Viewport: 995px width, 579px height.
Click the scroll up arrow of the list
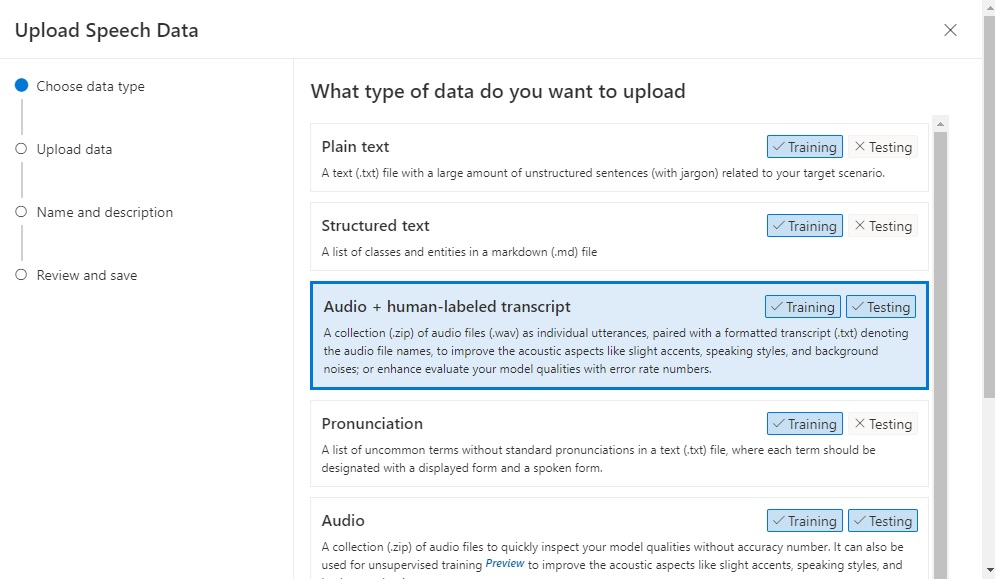(x=939, y=124)
